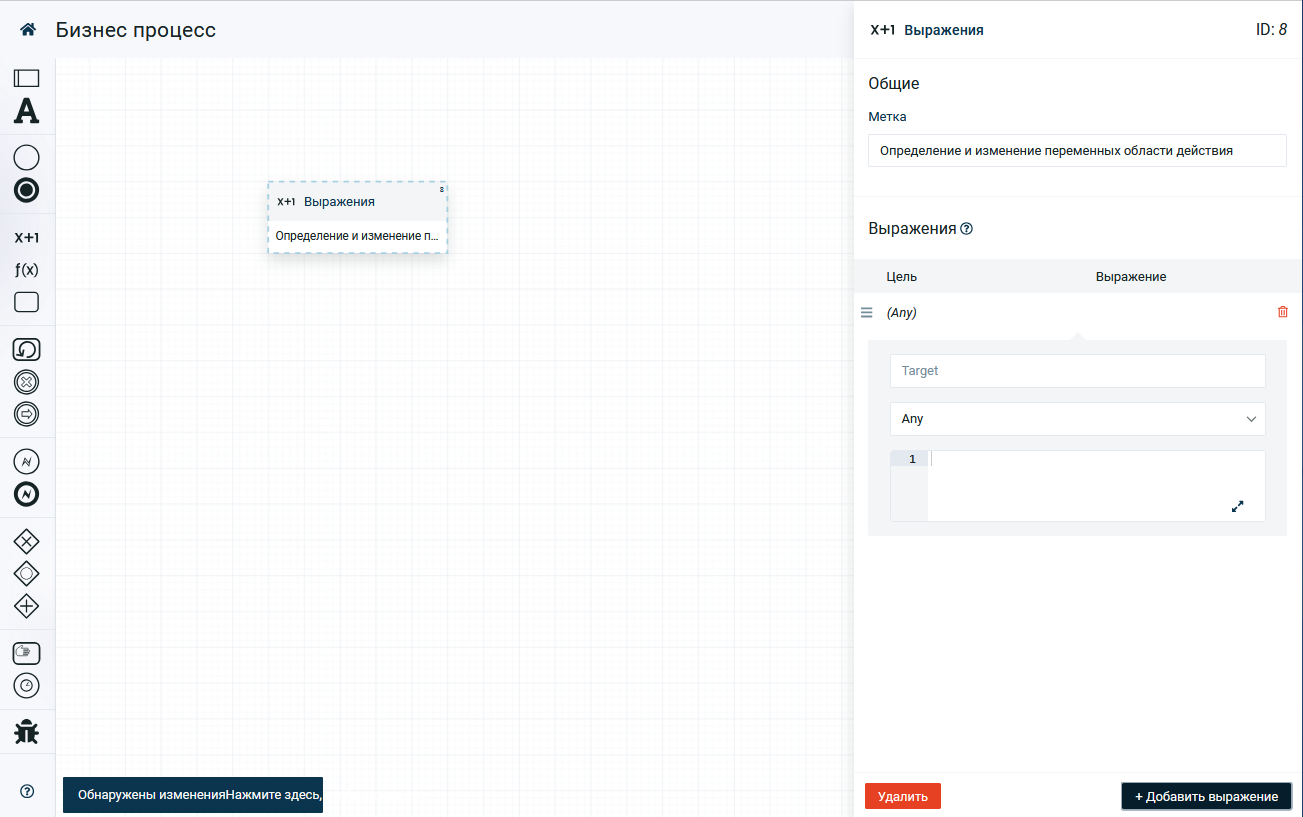Open help from sidebar question mark
Viewport: 1303px width, 817px height.
(27, 791)
